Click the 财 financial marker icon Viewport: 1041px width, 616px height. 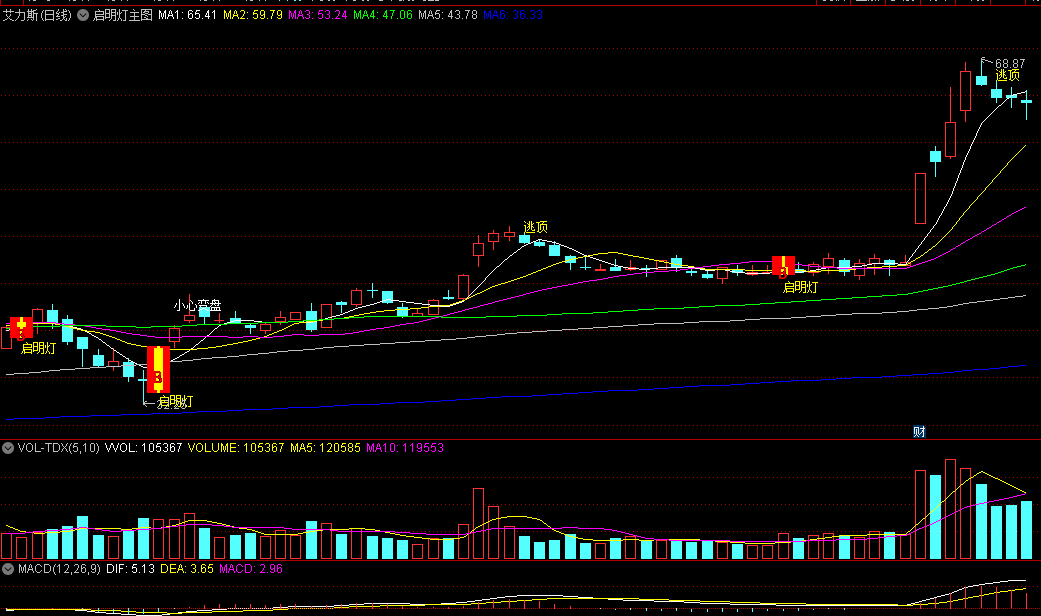[x=919, y=432]
